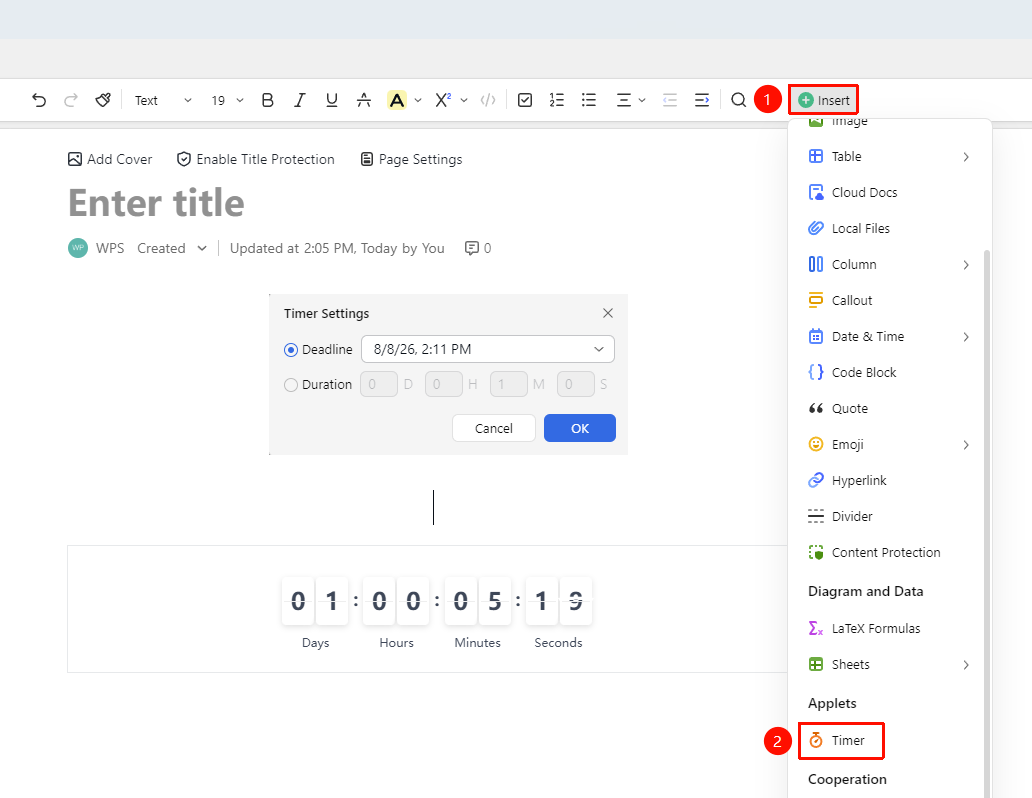Toggle italic formatting

(x=299, y=100)
